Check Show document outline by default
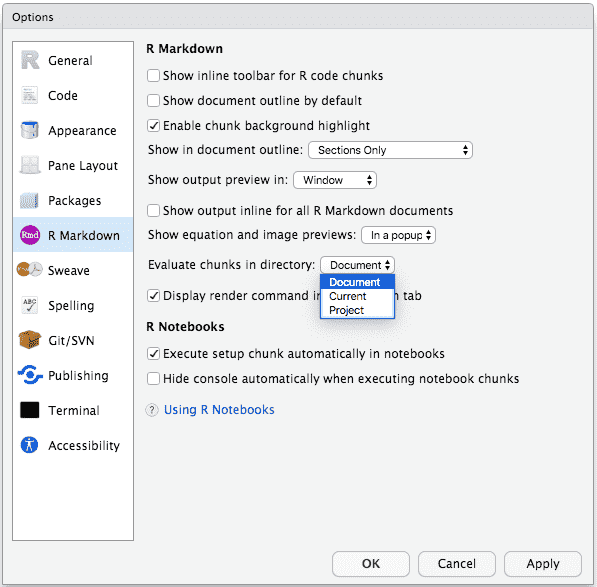This screenshot has height=587, width=597. point(153,100)
